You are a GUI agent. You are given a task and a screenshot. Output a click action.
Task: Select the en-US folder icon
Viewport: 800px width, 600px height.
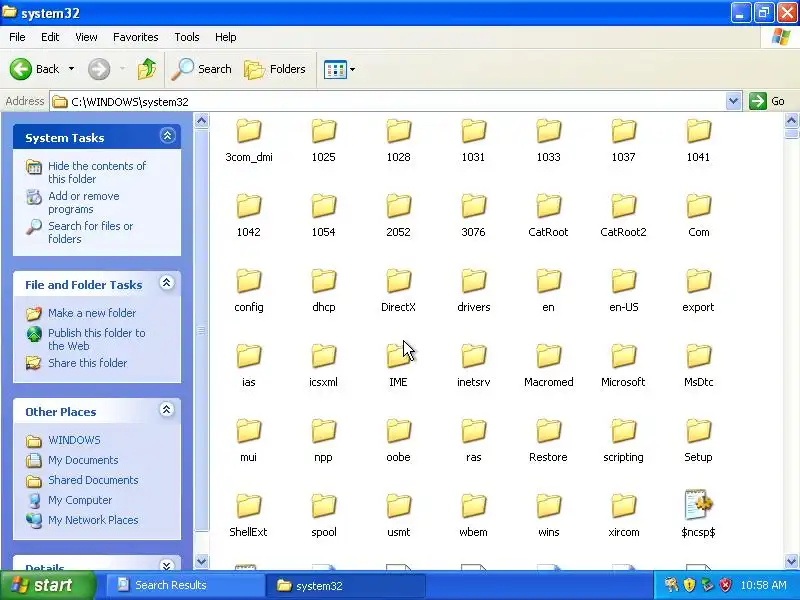[x=623, y=282]
